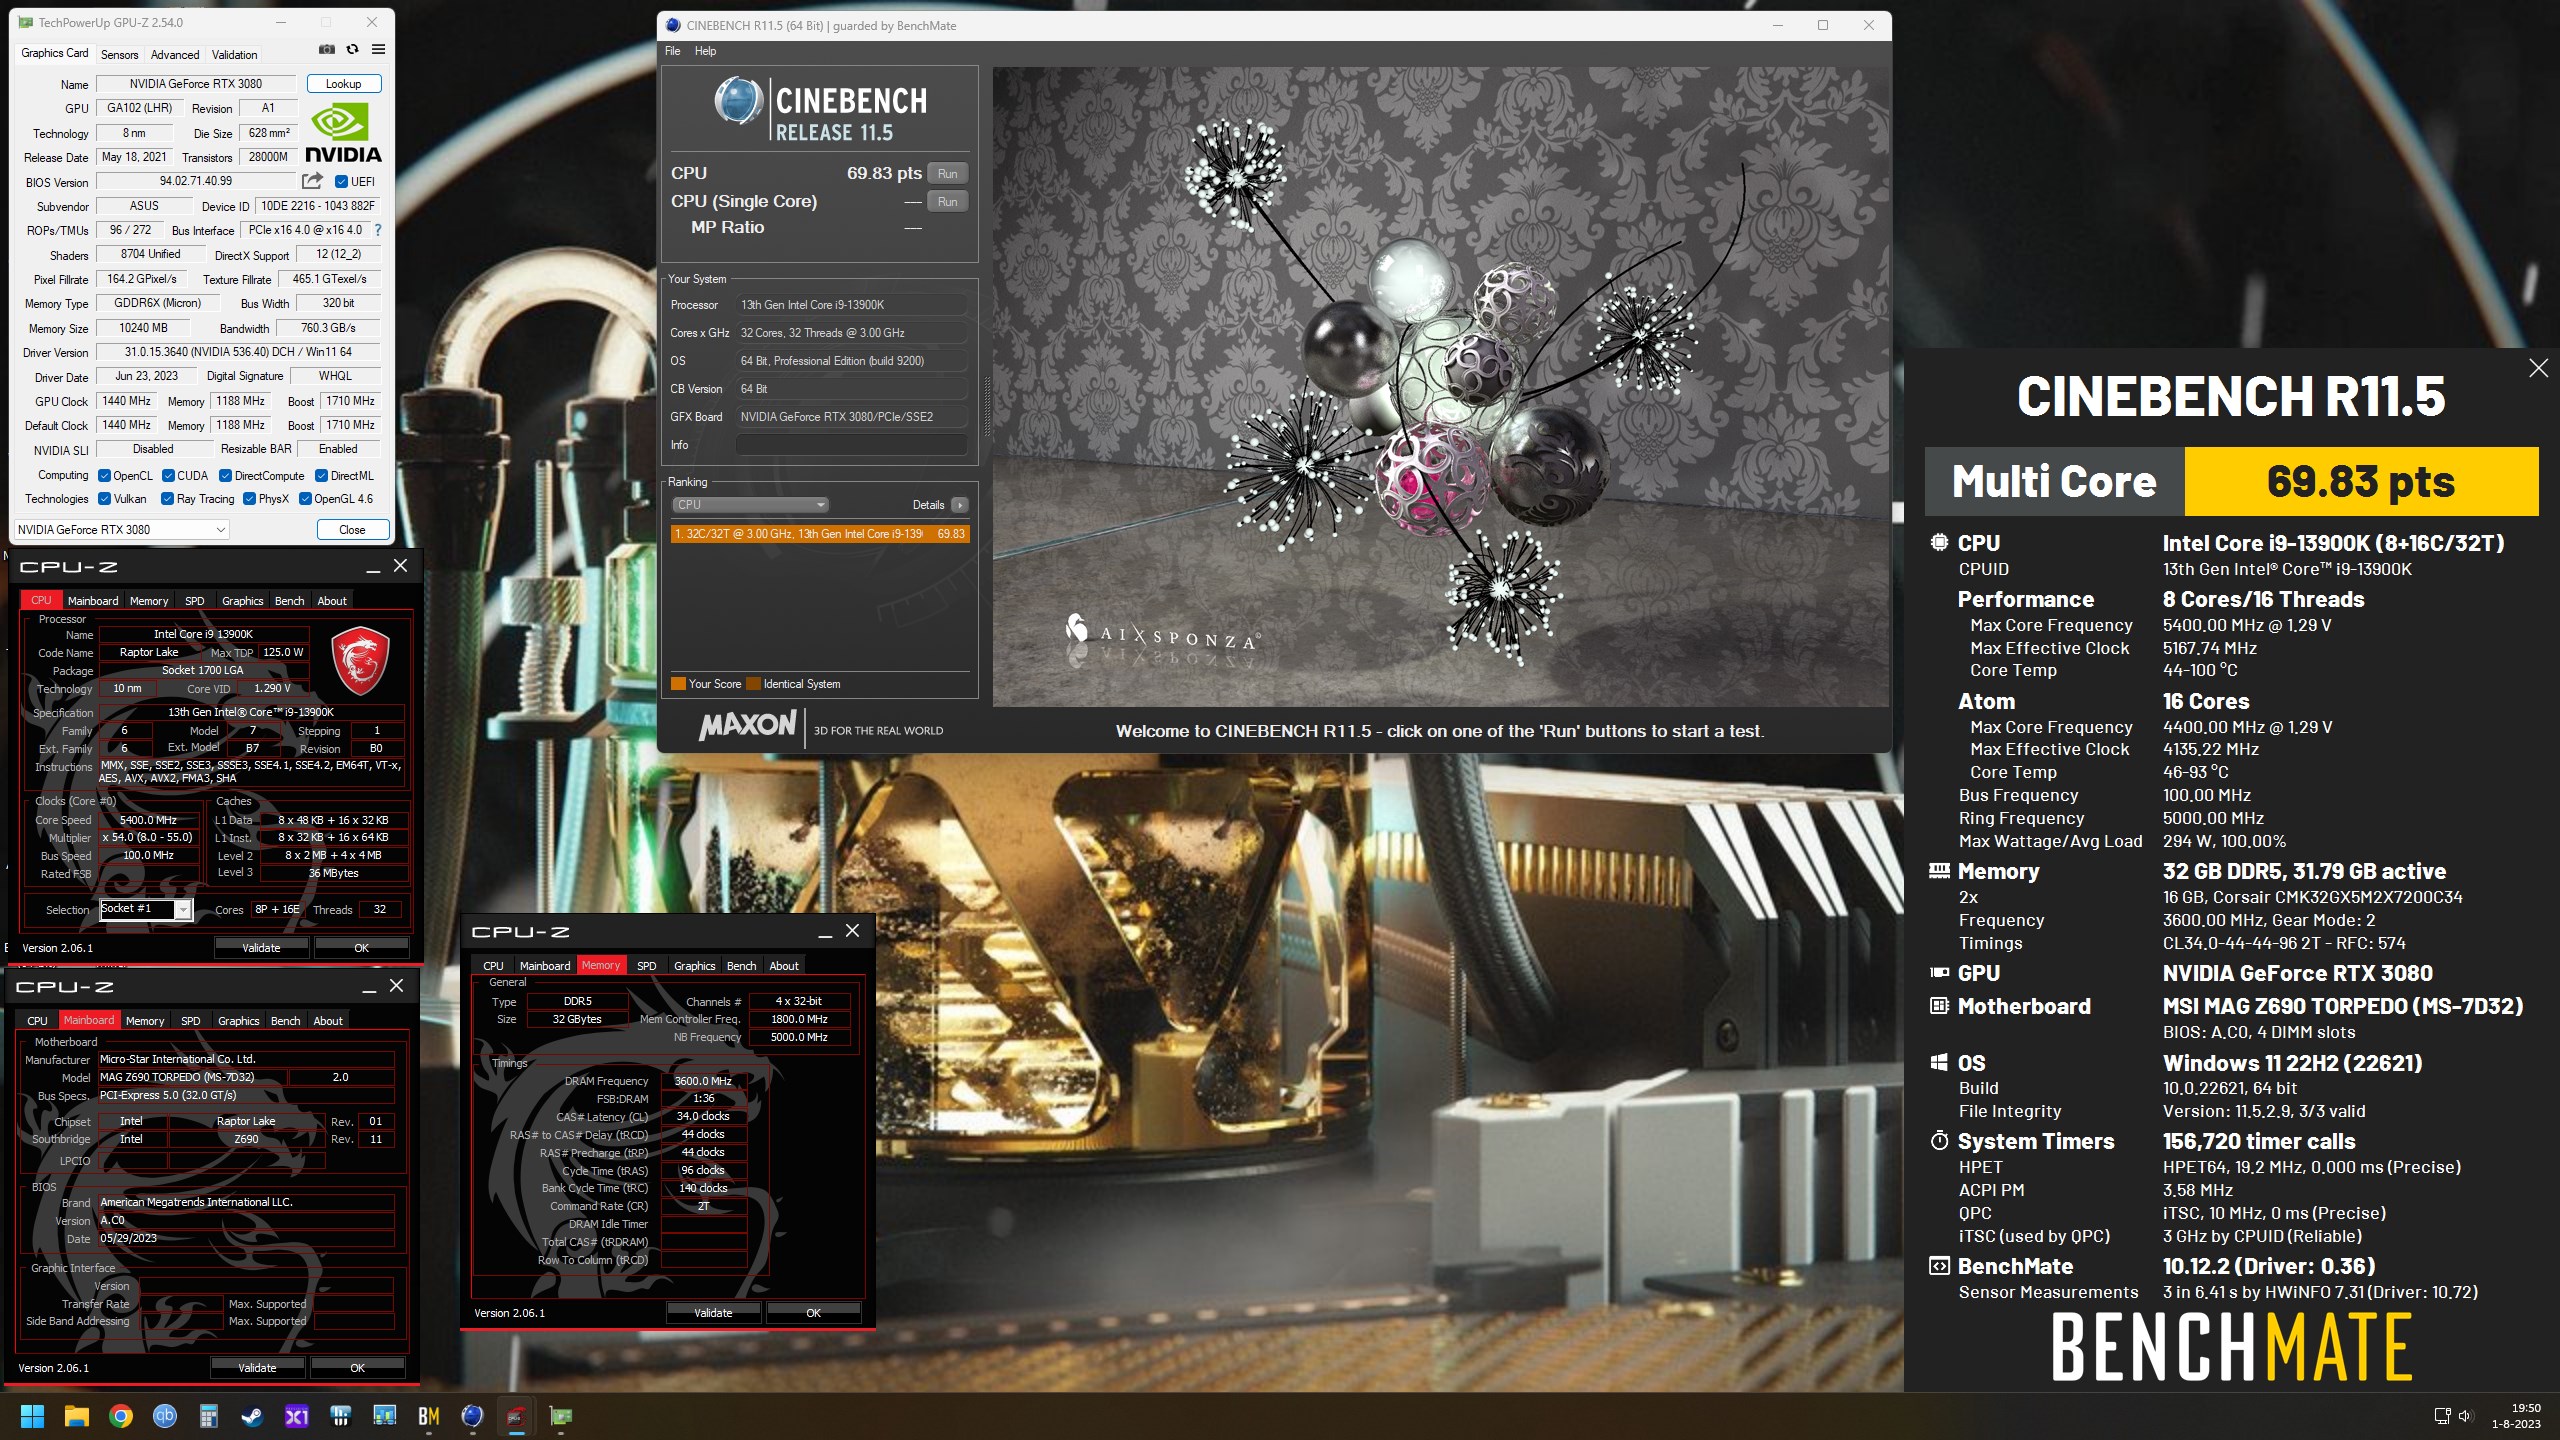Click the share BIOS arrow icon in GPU-Z
The height and width of the screenshot is (1440, 2560).
(x=313, y=181)
